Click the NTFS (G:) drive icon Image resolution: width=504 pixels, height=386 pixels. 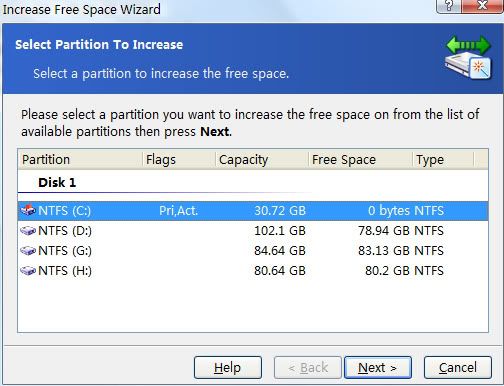pyautogui.click(x=28, y=250)
